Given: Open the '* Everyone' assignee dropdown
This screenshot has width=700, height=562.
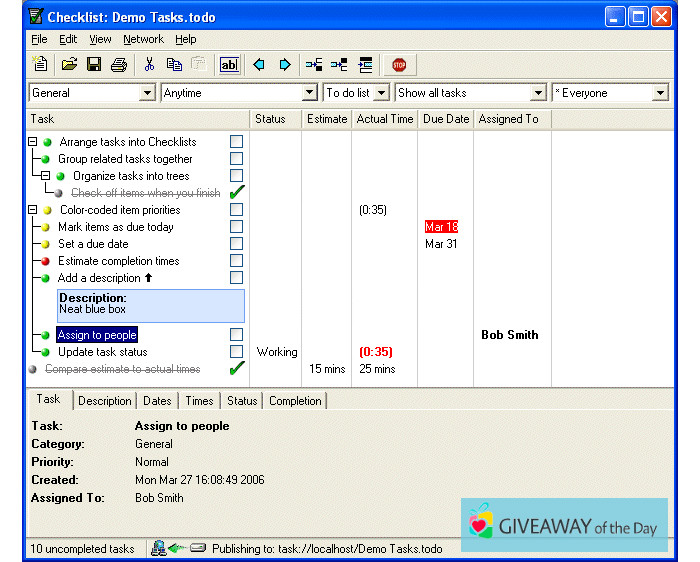Looking at the screenshot, I should click(x=660, y=93).
